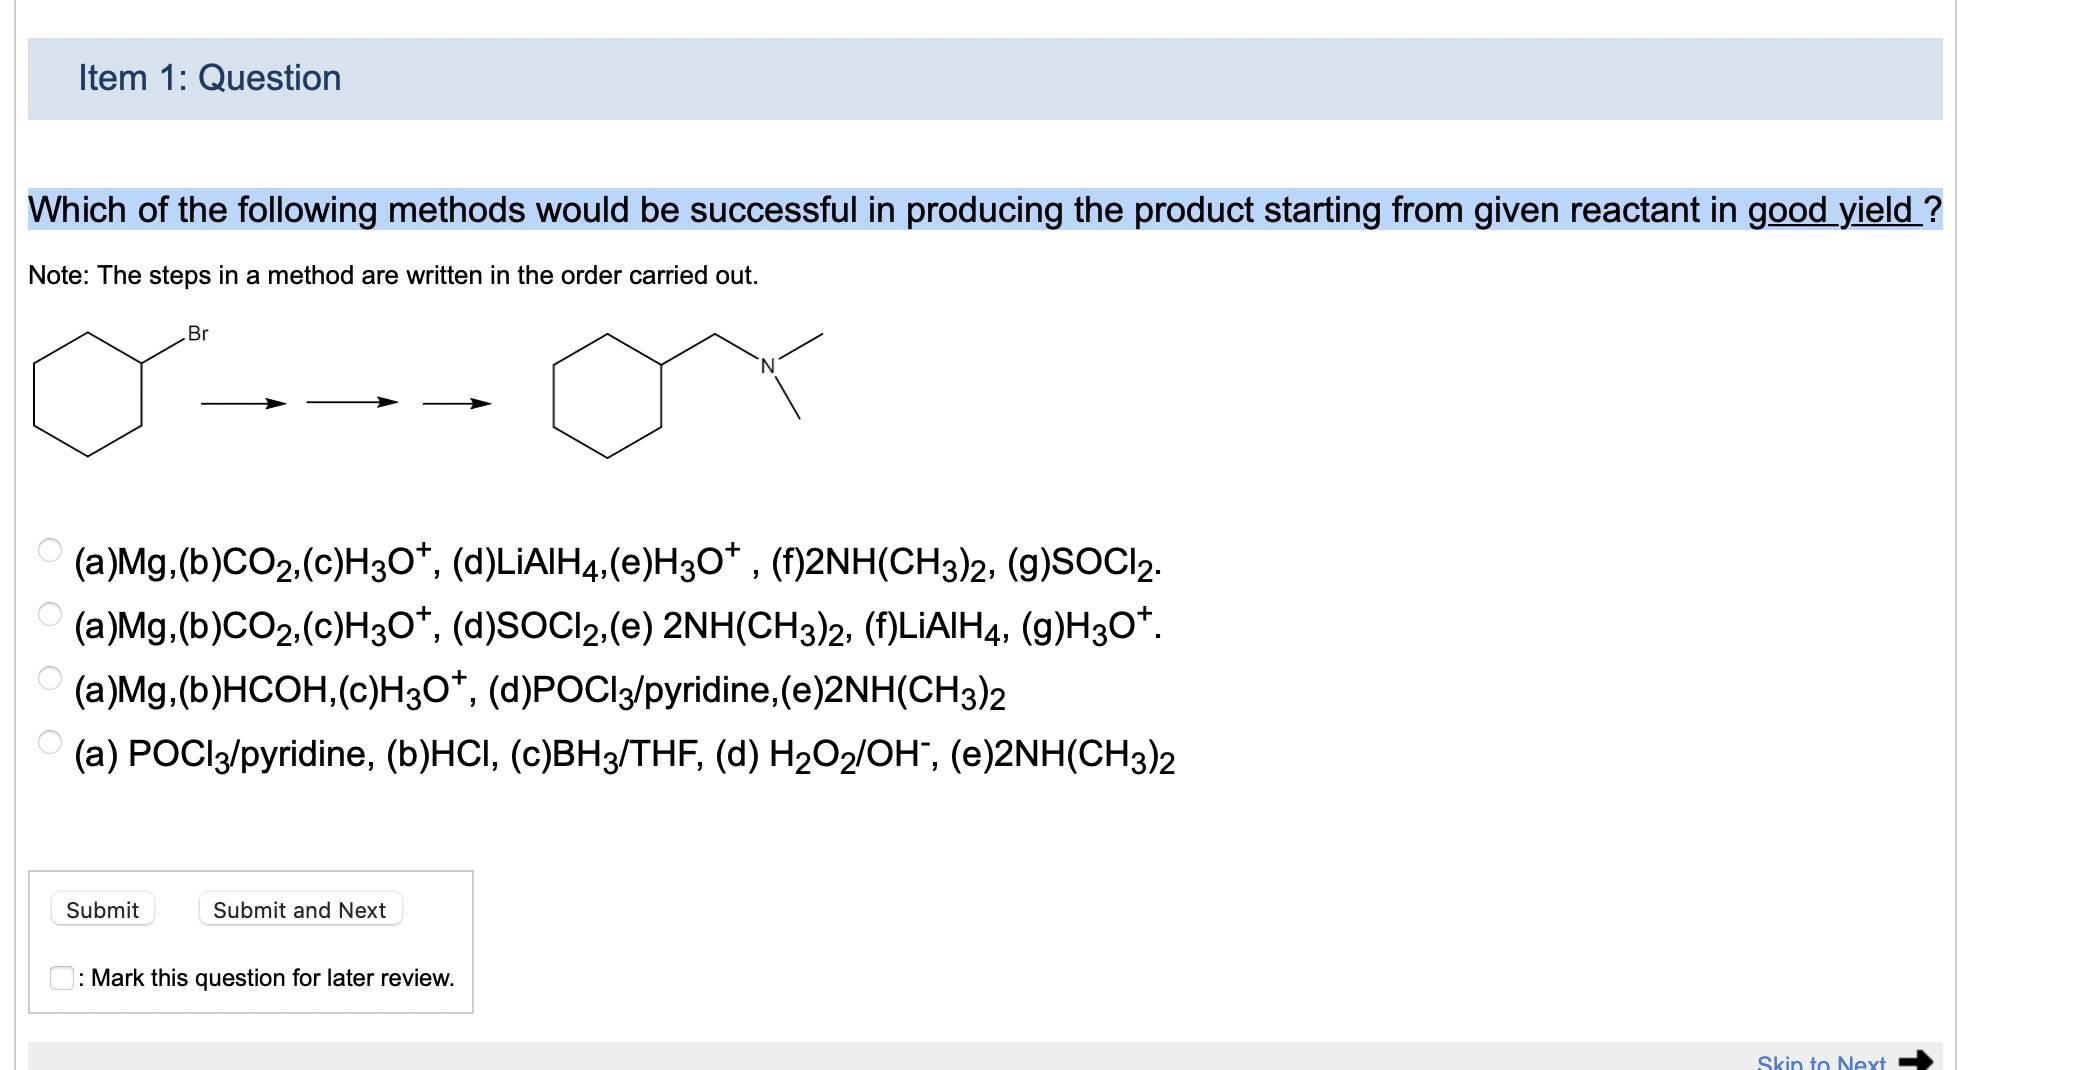Image resolution: width=2098 pixels, height=1070 pixels.
Task: Click the Note about method step order
Action: (x=394, y=275)
